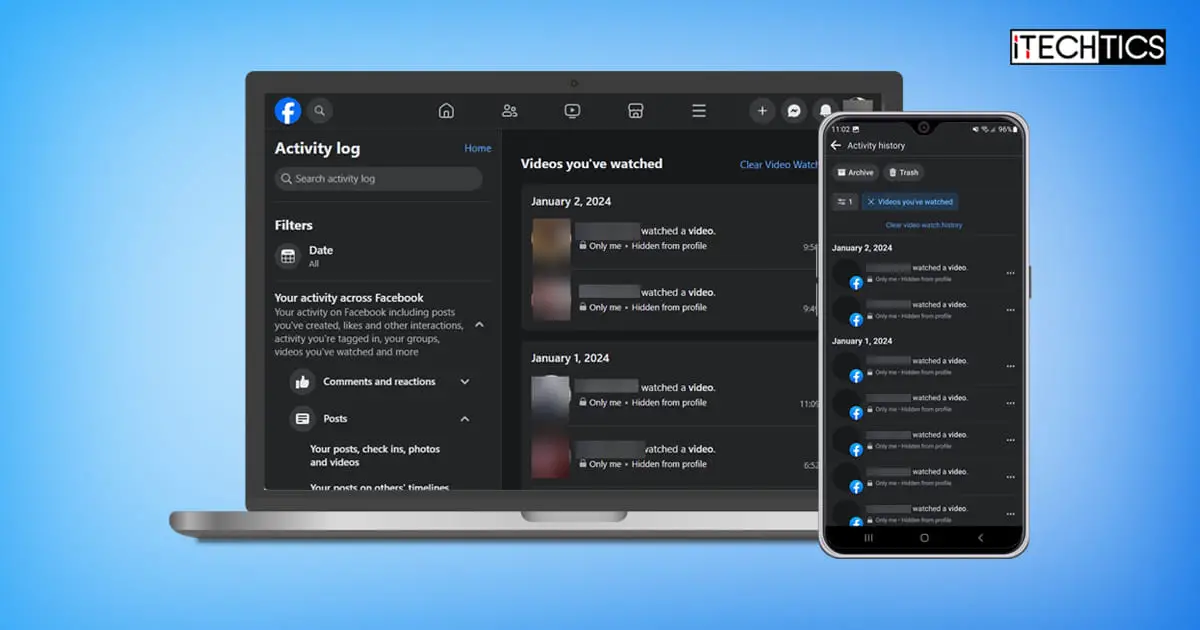Remove the Videos you've watched filter chip
1200x630 pixels.
pos(871,202)
